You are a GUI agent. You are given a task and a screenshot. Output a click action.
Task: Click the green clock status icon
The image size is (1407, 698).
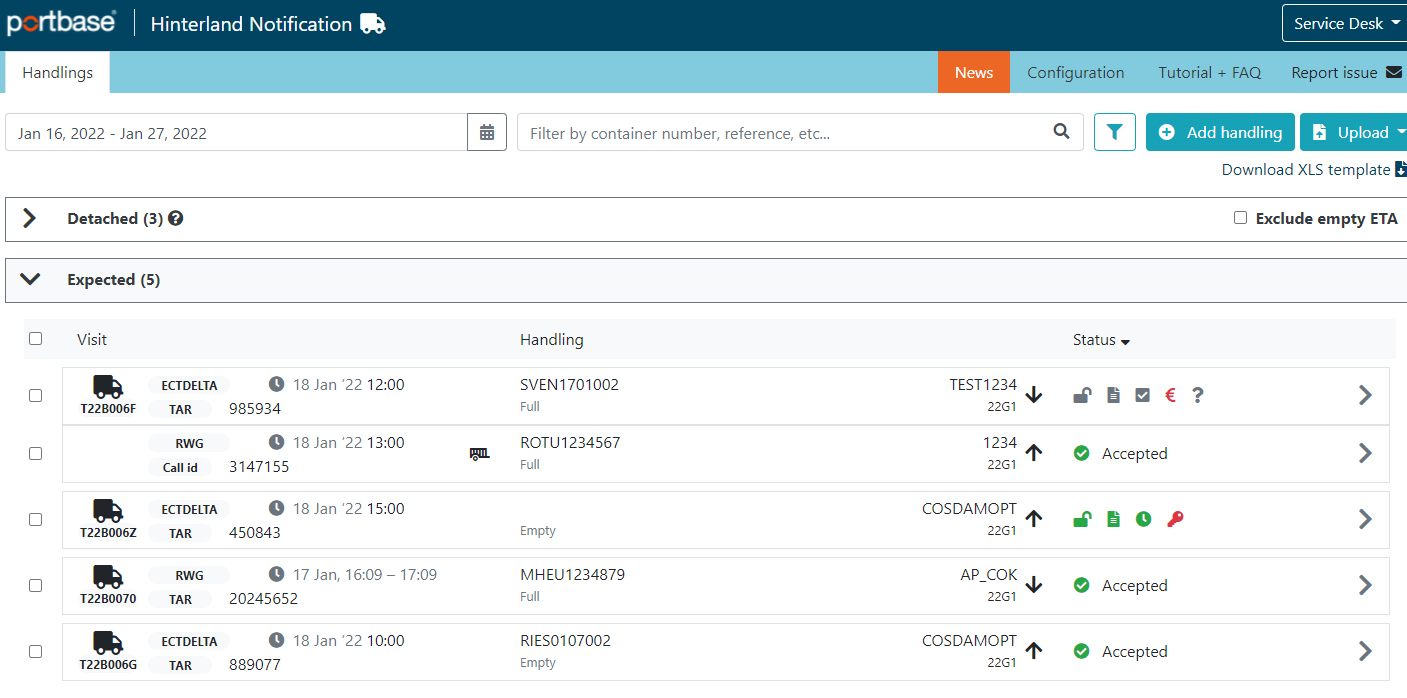(x=1143, y=519)
